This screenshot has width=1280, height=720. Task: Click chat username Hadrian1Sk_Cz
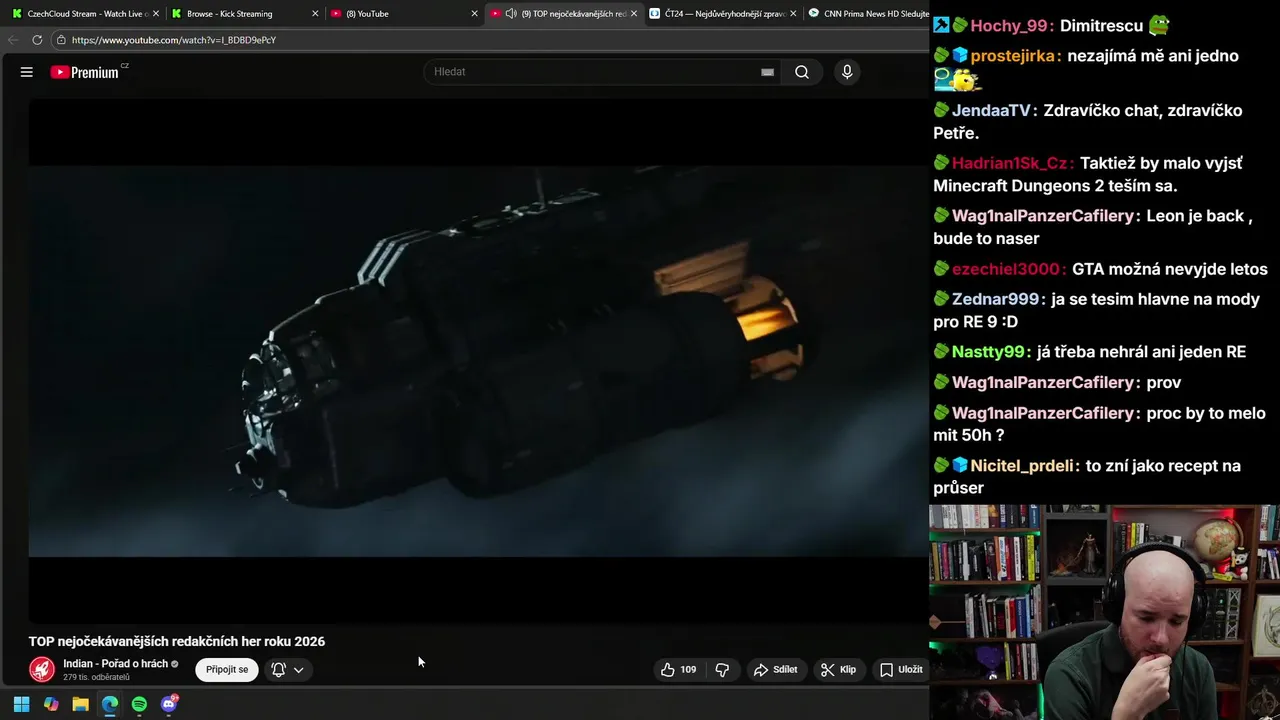tap(1010, 163)
